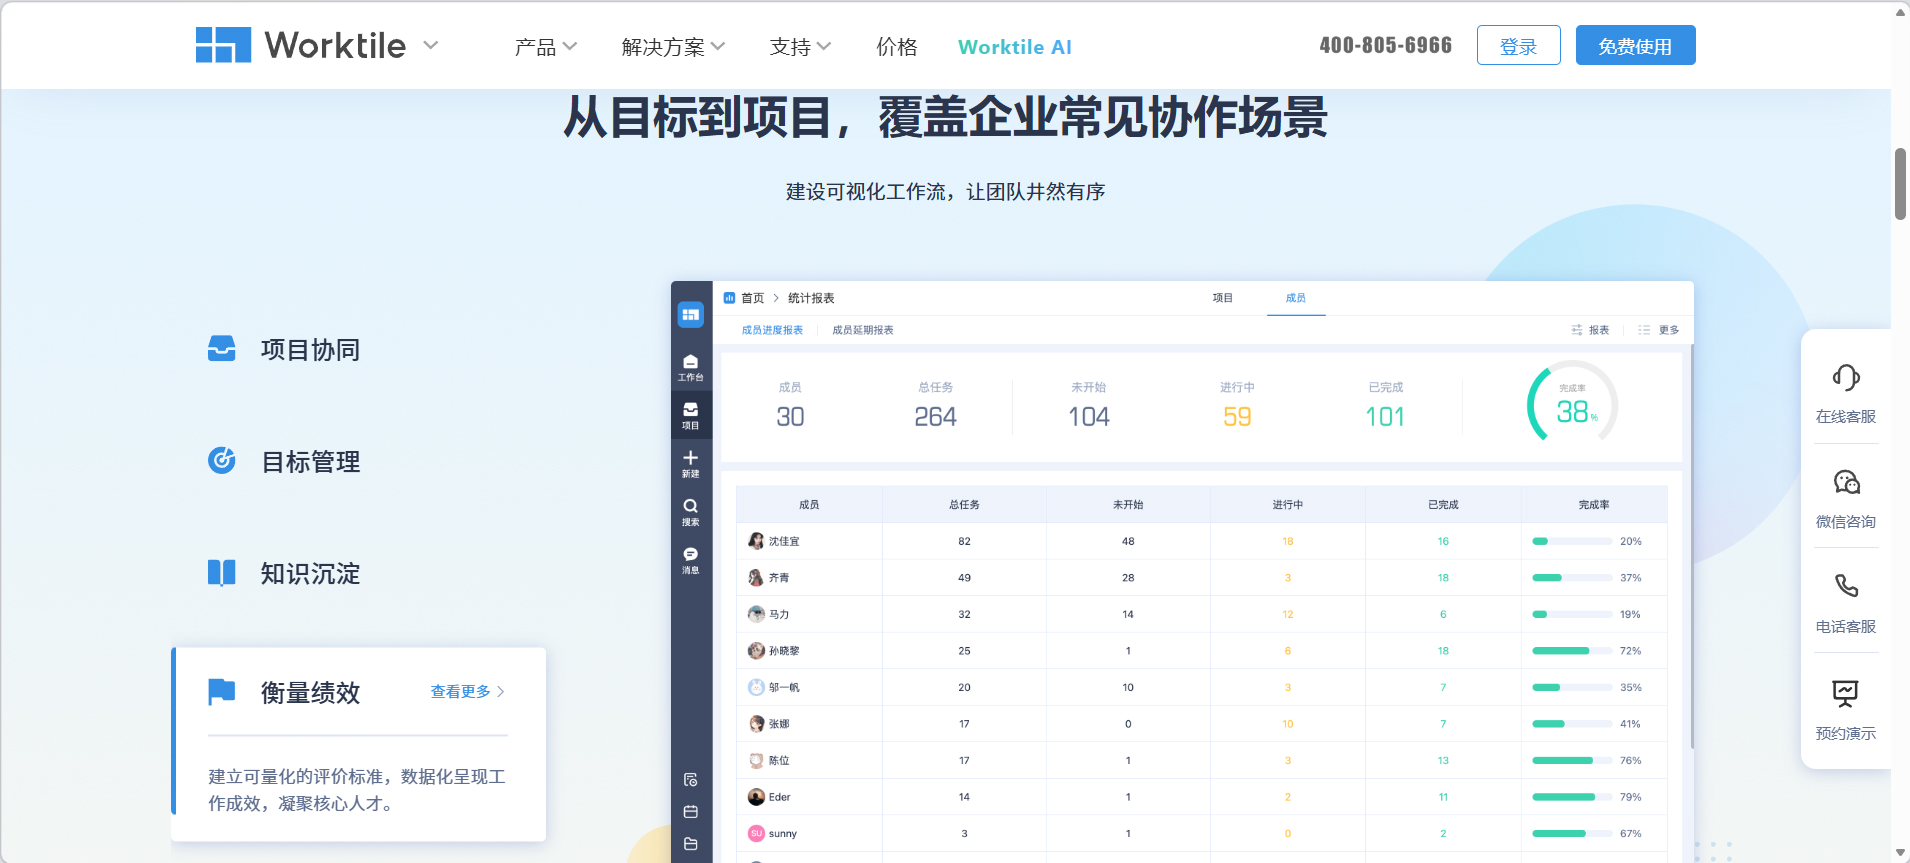Click the 衡量绩效 flag icon
This screenshot has height=863, width=1910.
click(221, 691)
